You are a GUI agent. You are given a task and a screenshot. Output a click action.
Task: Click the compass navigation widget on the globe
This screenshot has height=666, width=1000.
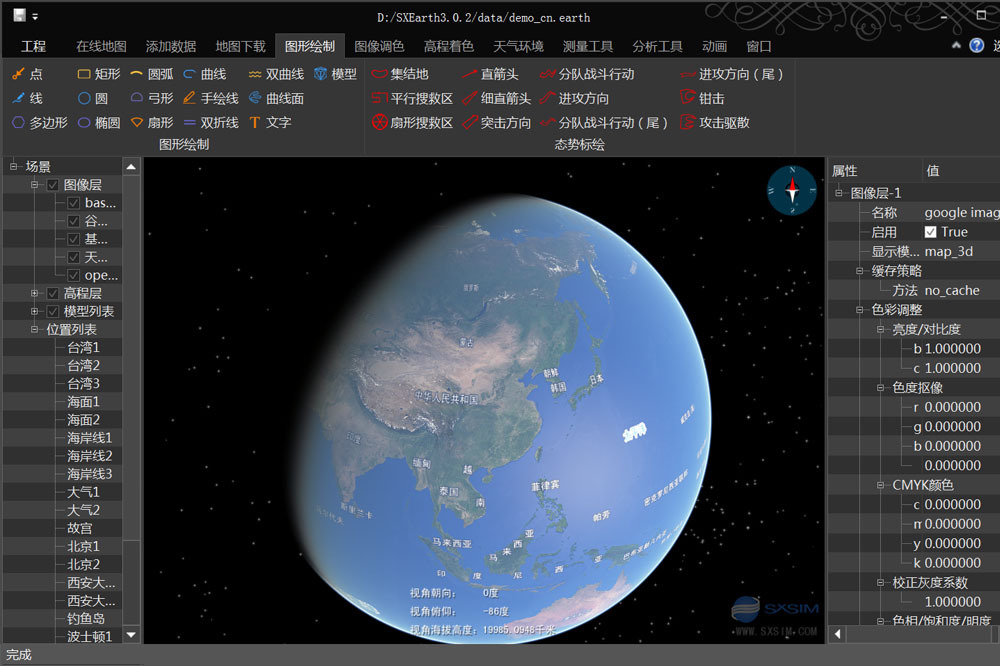(791, 191)
